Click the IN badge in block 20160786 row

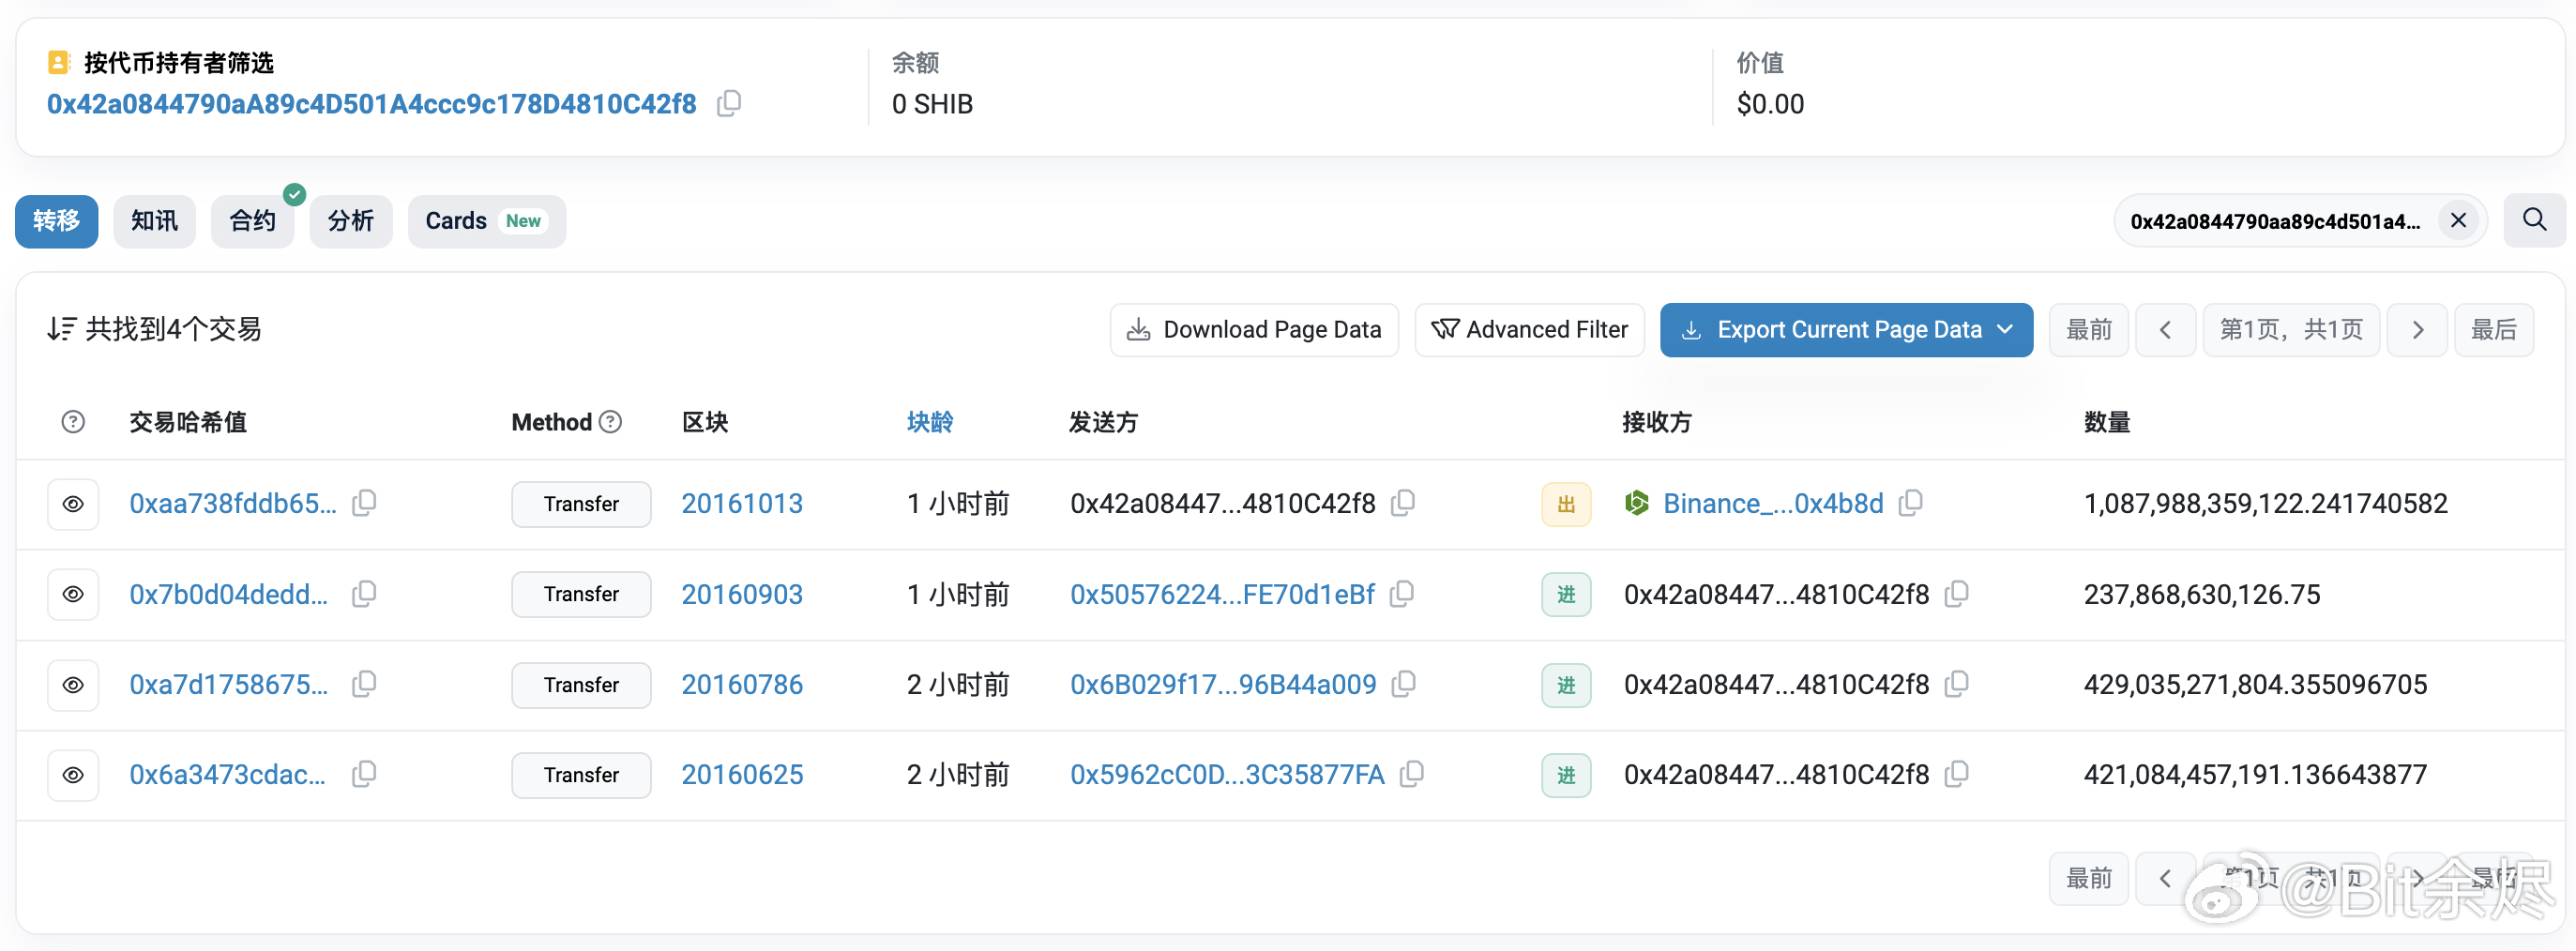click(1566, 685)
